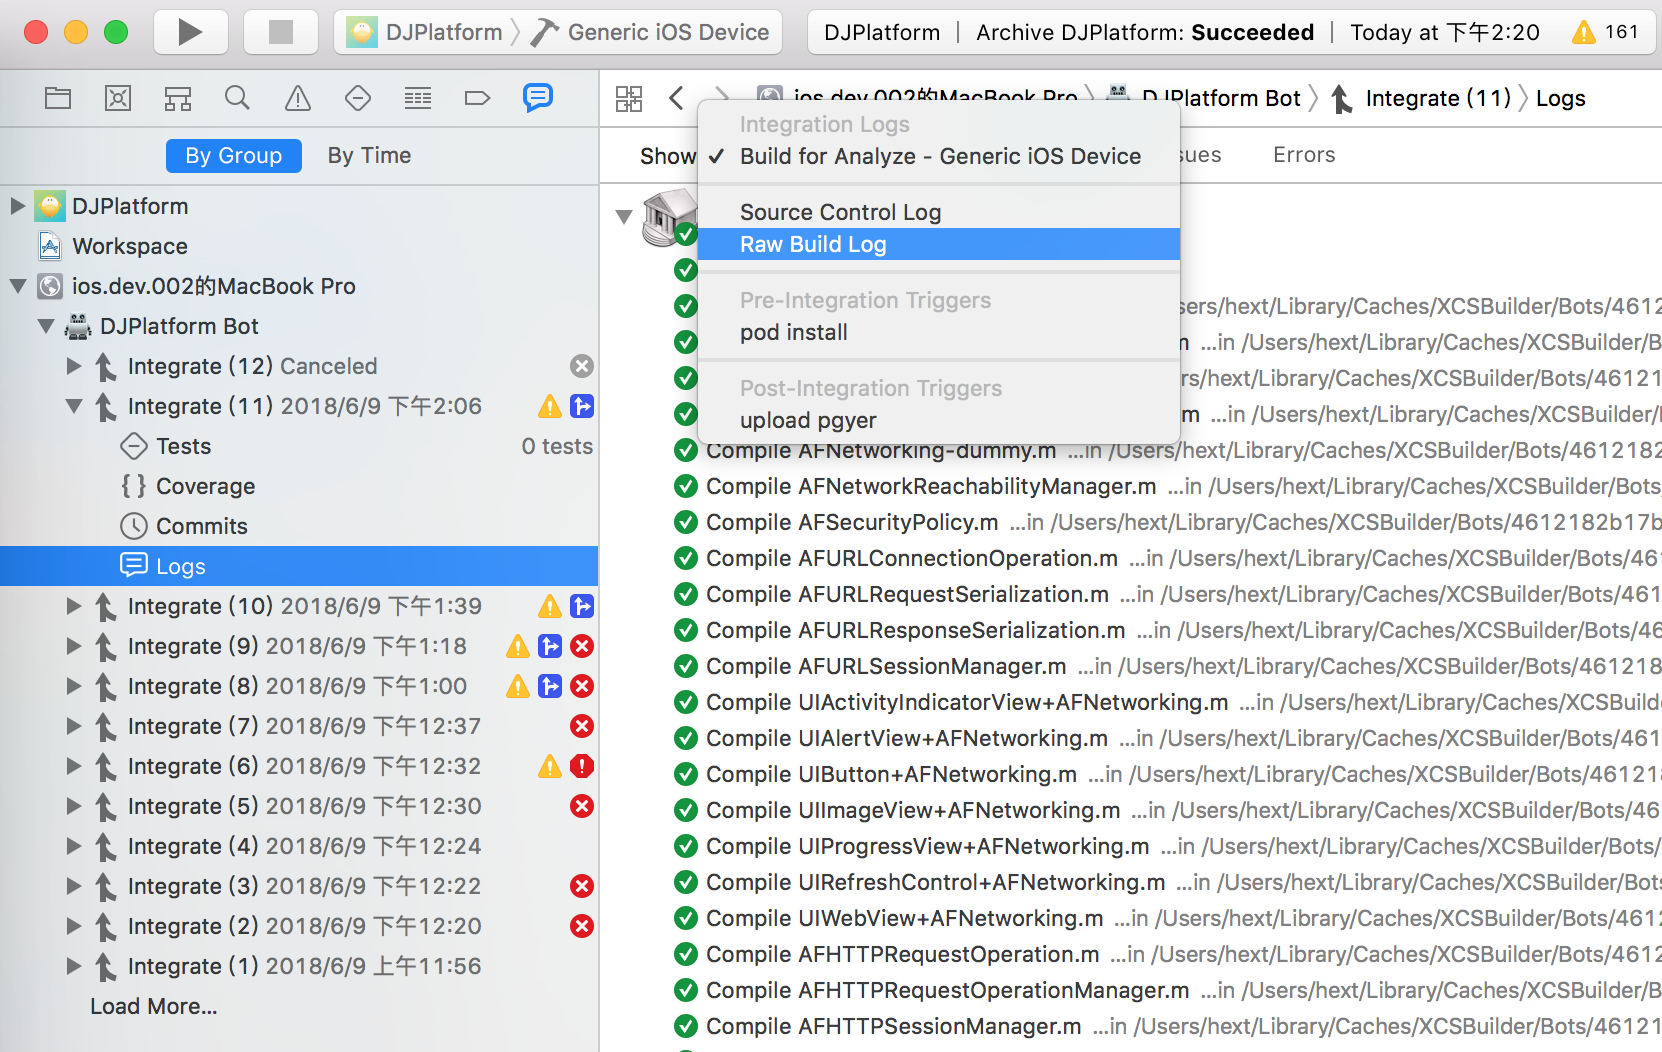Switch to By Time view
1662x1052 pixels.
(369, 155)
